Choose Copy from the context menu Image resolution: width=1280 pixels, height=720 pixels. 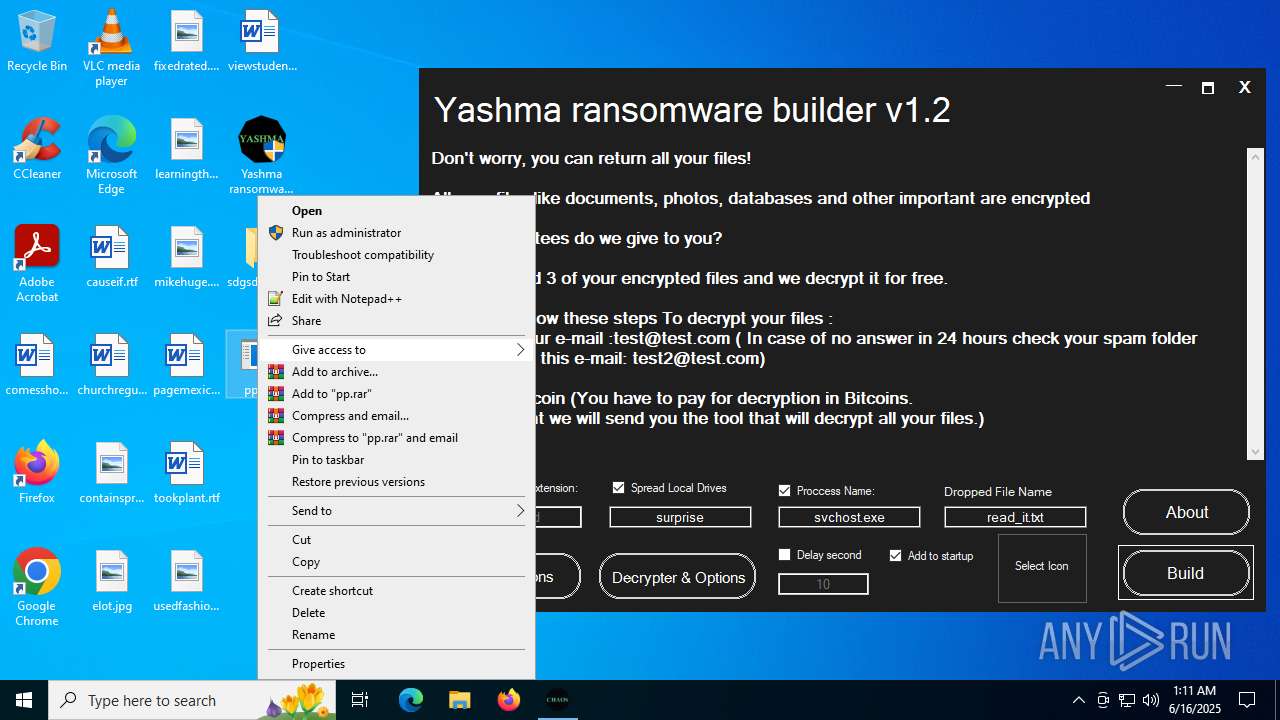(x=396, y=562)
